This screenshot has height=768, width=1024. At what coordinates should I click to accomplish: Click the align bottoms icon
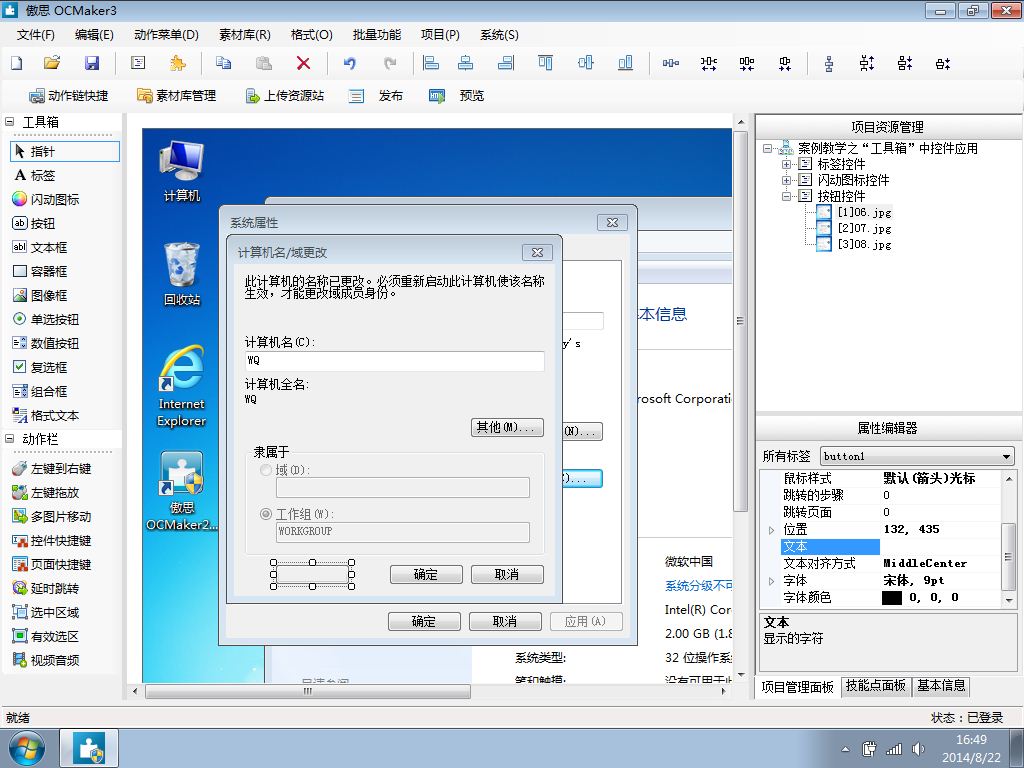coord(625,63)
